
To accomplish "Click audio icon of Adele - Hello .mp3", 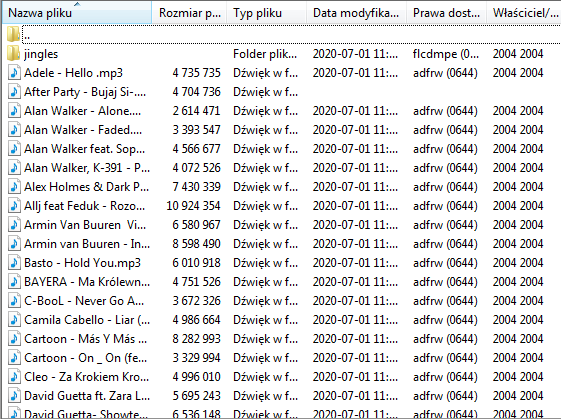I will point(14,73).
